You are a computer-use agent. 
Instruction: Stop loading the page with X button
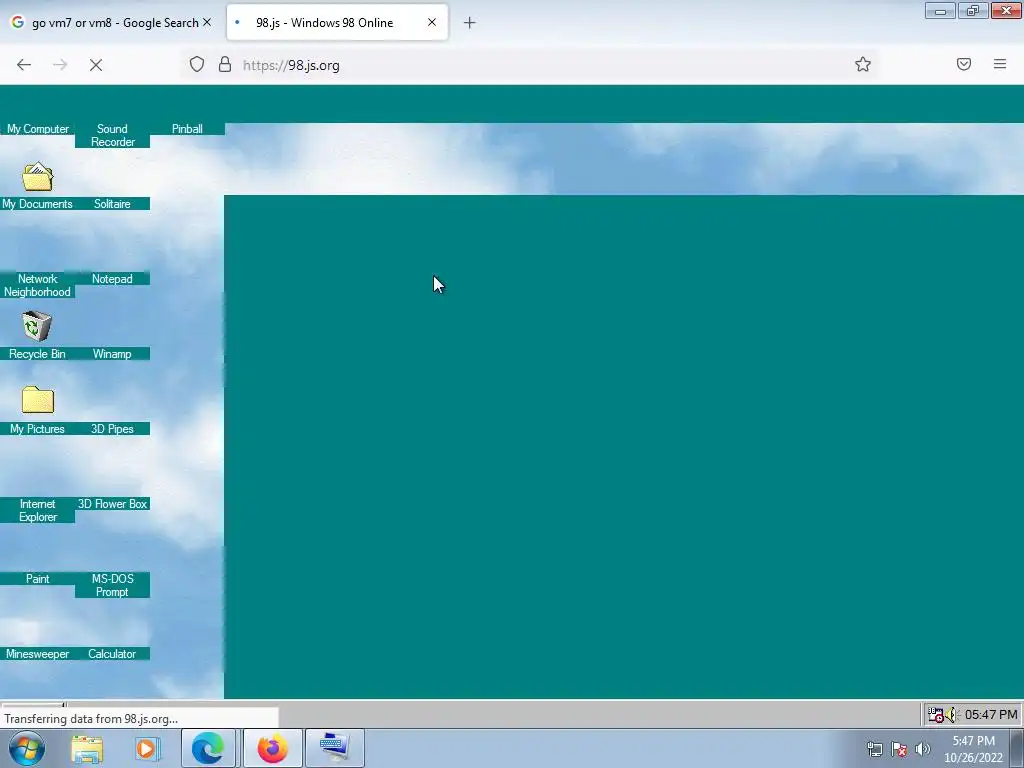pos(96,65)
